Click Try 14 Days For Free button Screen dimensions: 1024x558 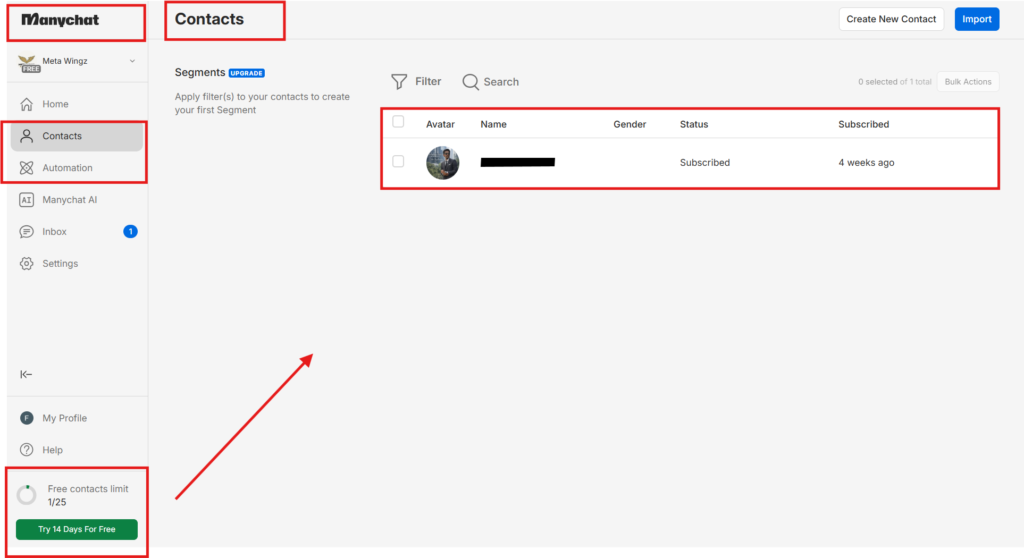click(76, 529)
